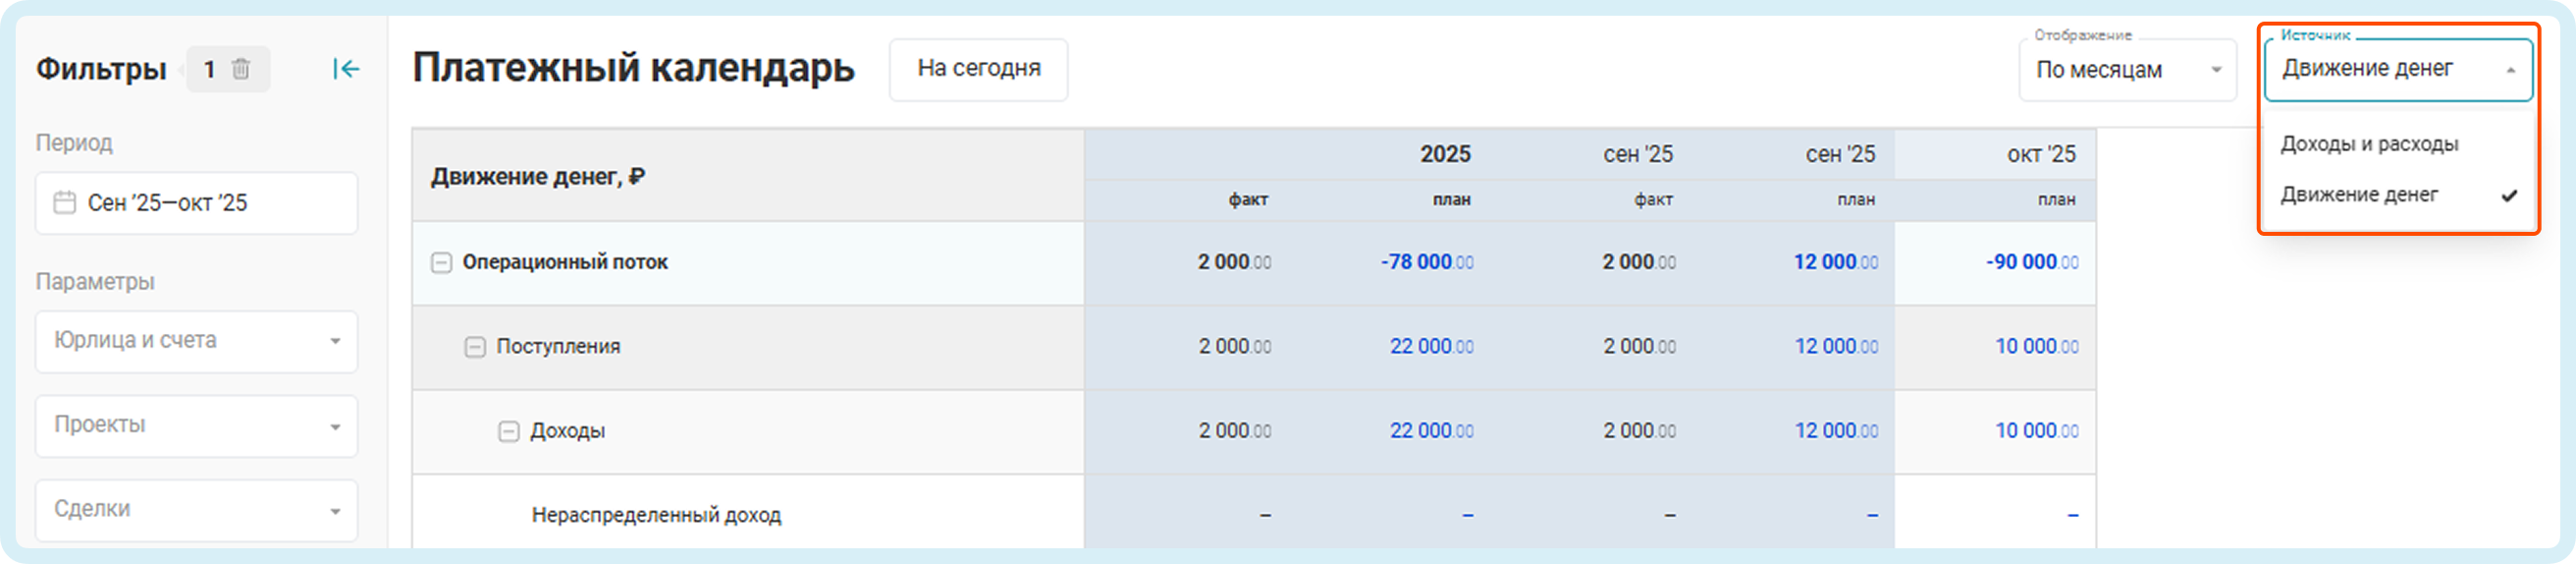This screenshot has width=2576, height=564.
Task: Collapse the Операционный поток row
Action: (441, 263)
